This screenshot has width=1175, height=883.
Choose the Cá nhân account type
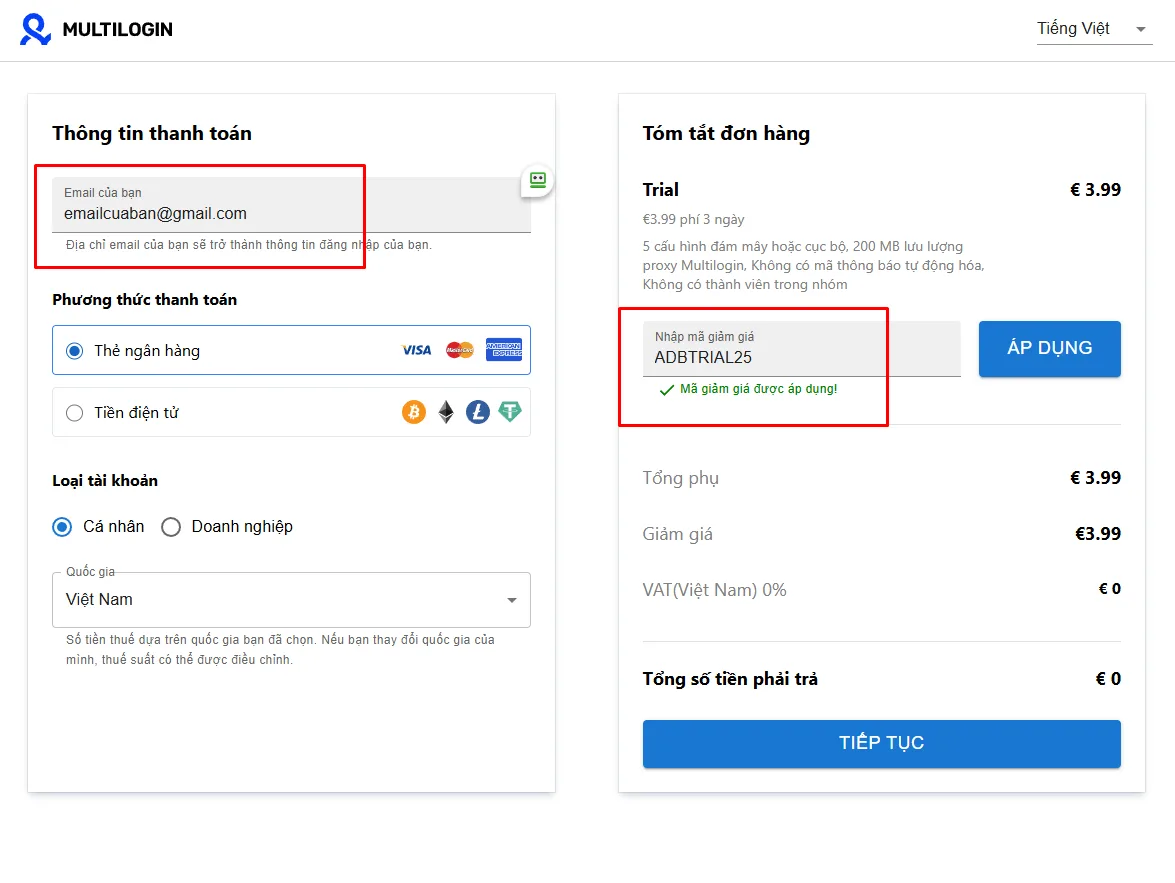[62, 527]
